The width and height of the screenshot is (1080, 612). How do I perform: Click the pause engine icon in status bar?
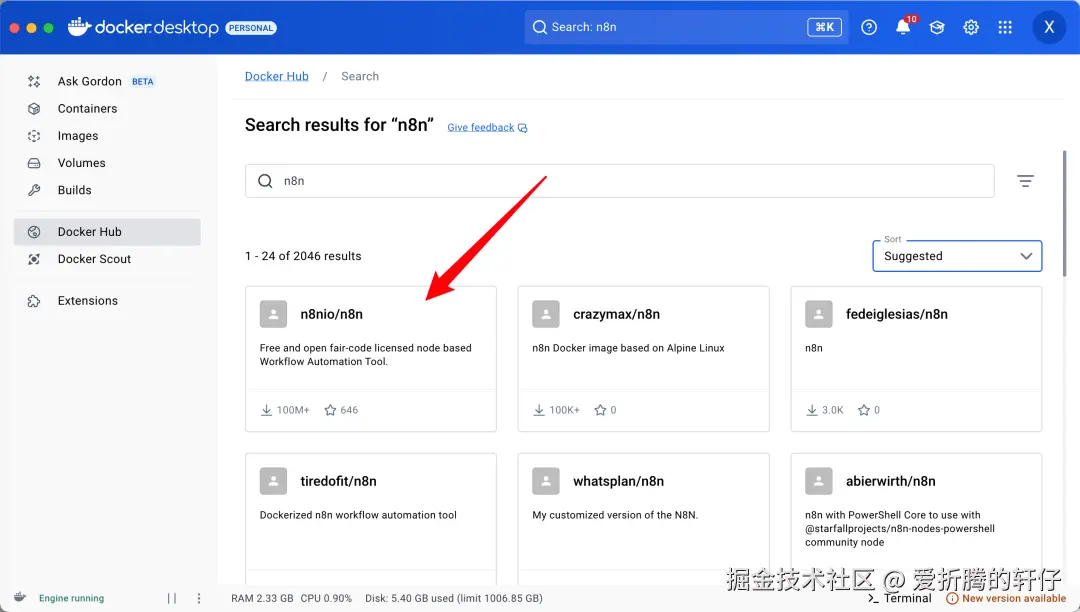click(x=172, y=598)
